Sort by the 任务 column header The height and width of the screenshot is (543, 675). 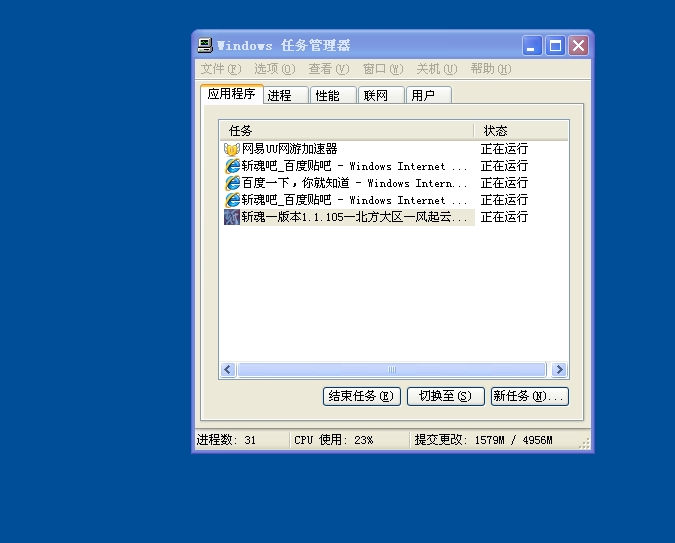347,130
